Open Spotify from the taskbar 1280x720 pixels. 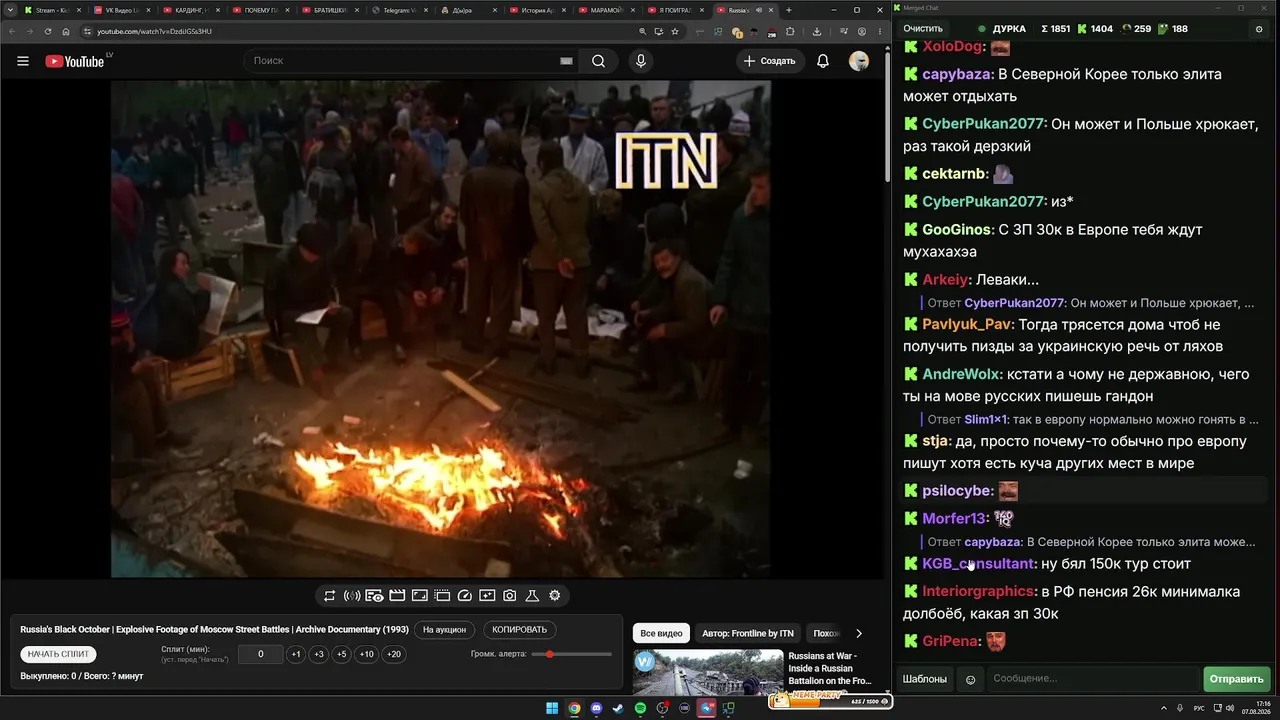(641, 708)
